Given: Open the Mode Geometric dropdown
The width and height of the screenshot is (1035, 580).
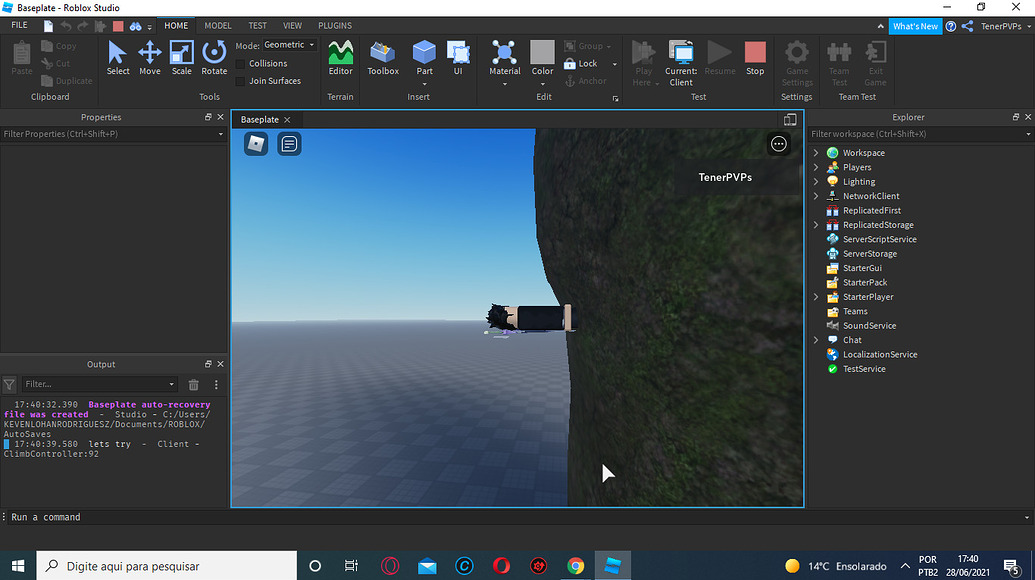Looking at the screenshot, I should pos(289,45).
